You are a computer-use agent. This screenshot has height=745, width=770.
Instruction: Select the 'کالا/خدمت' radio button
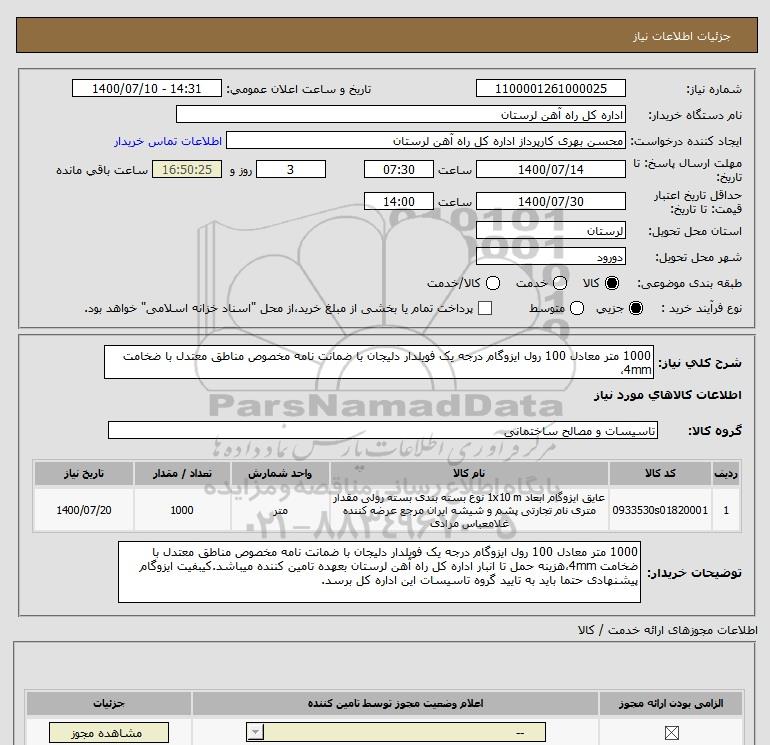coord(493,283)
